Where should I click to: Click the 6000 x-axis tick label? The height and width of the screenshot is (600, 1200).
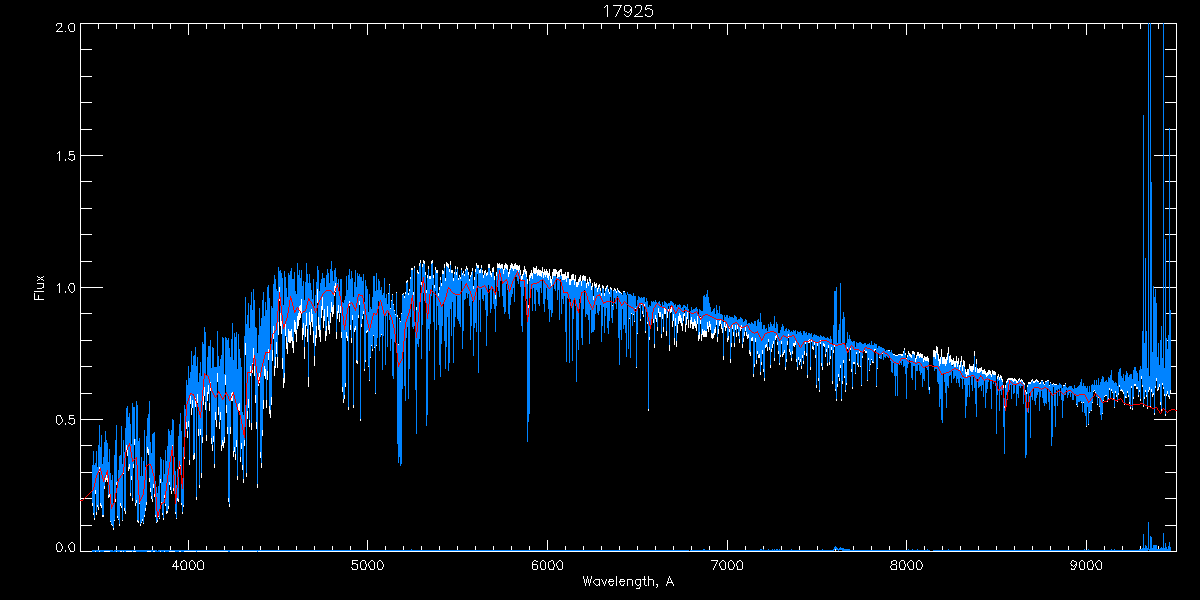(547, 565)
